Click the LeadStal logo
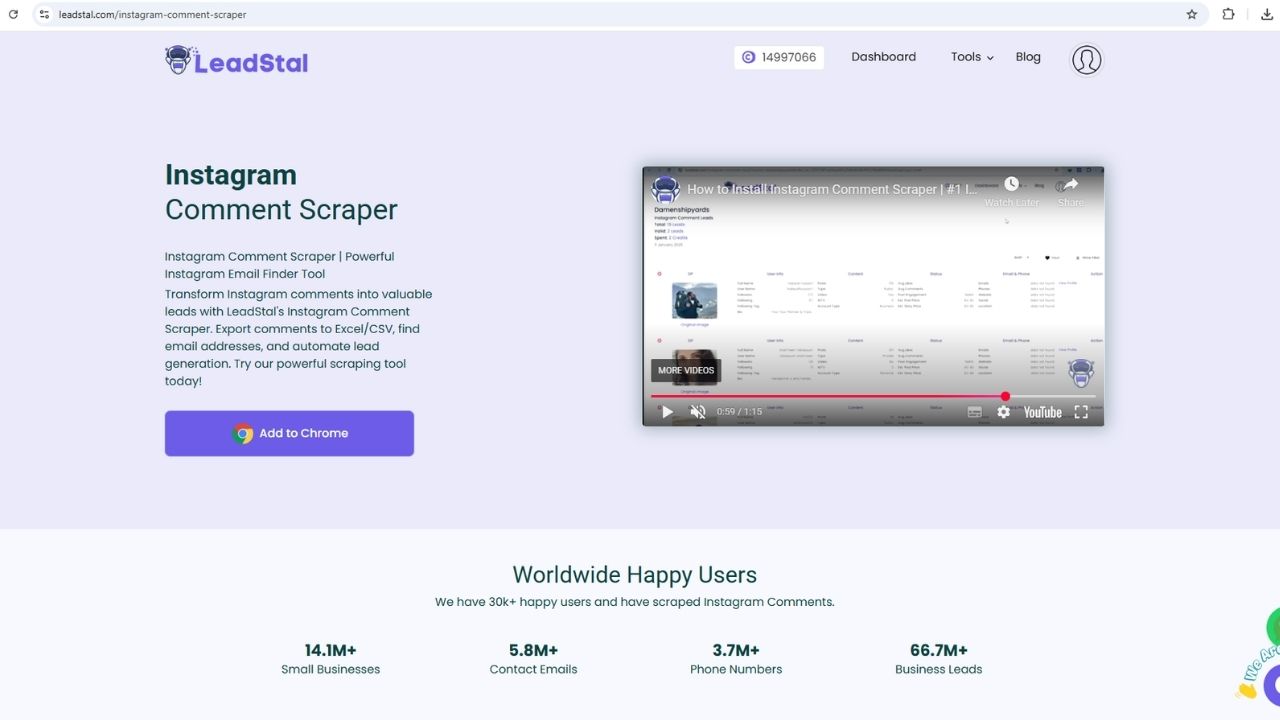 coord(237,61)
